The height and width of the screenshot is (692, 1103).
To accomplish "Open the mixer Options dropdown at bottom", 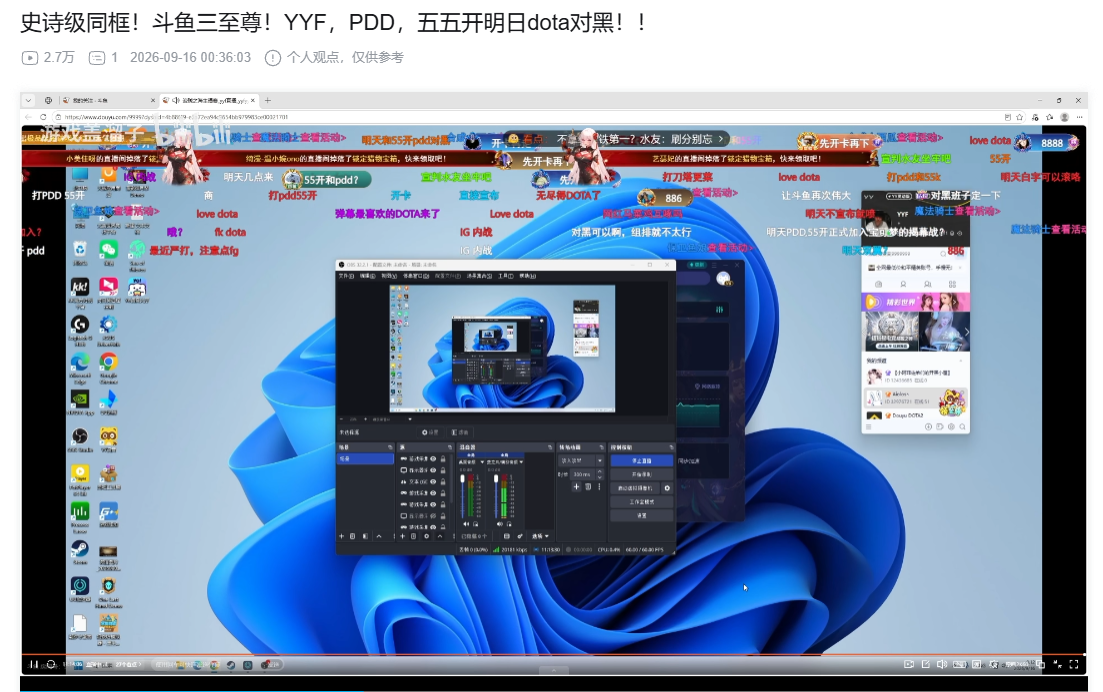I will click(540, 536).
